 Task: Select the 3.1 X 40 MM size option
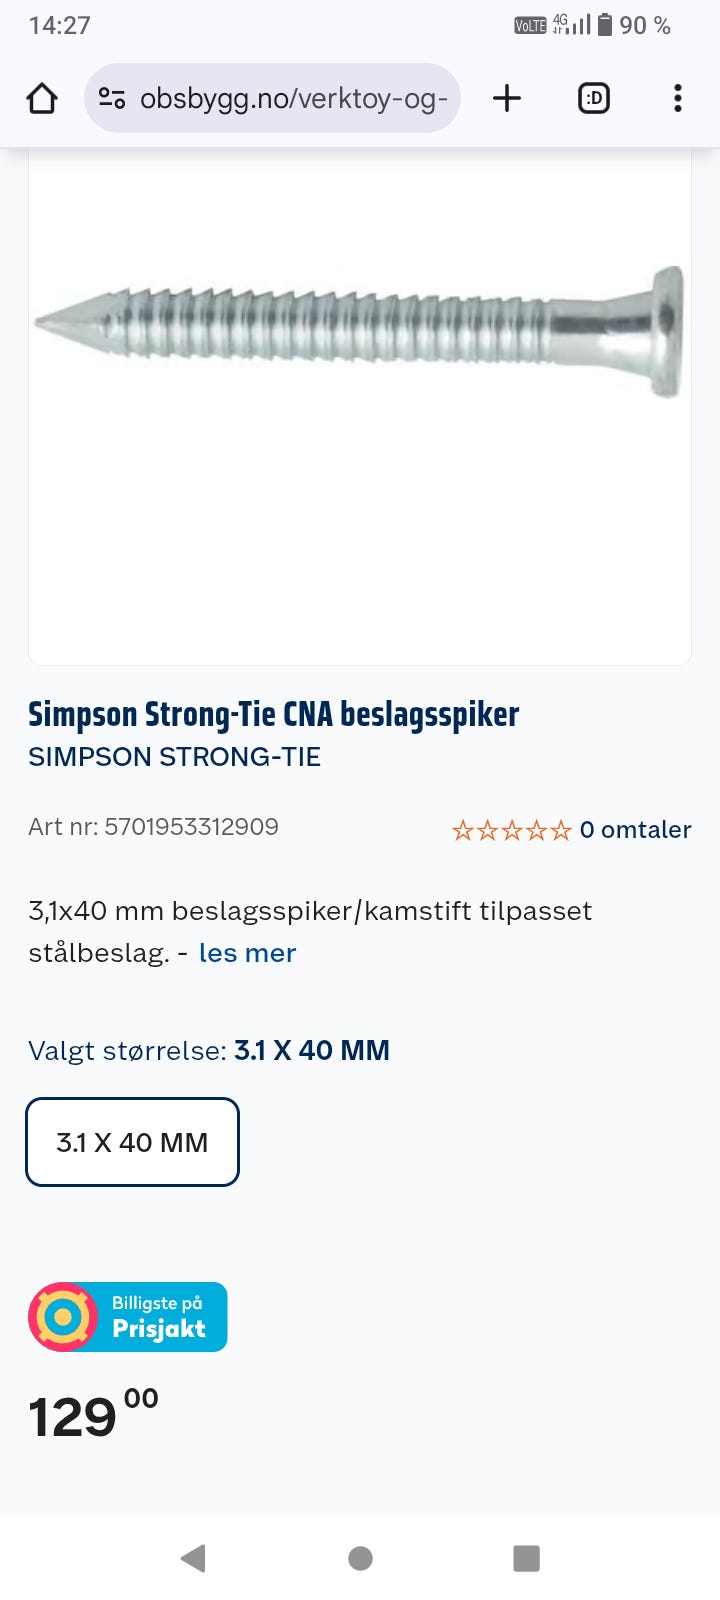tap(132, 1142)
